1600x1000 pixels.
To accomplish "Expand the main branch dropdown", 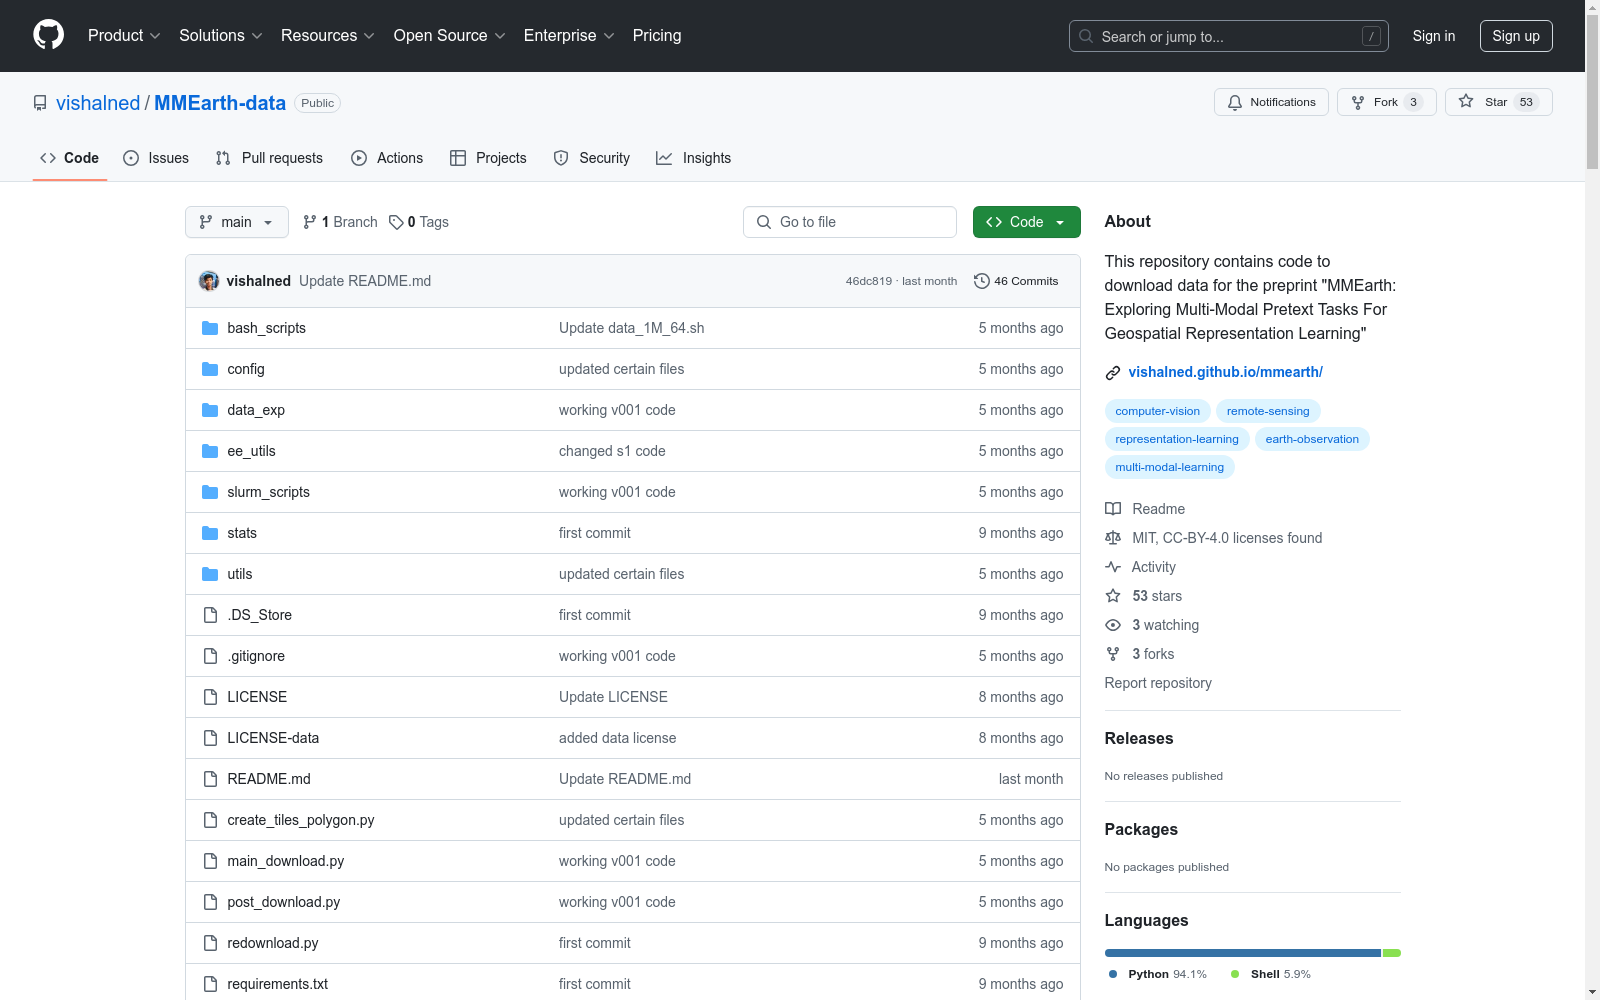I will pyautogui.click(x=236, y=222).
